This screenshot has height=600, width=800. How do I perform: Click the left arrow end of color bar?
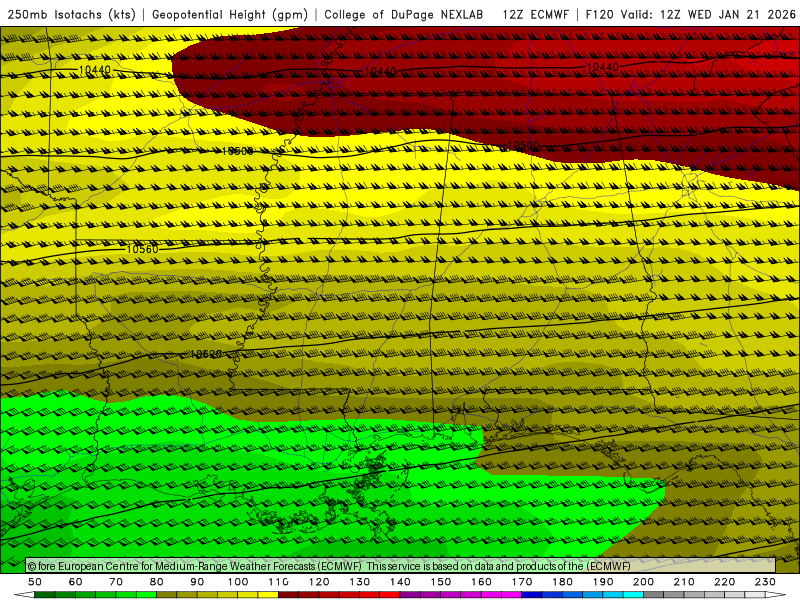tap(24, 594)
